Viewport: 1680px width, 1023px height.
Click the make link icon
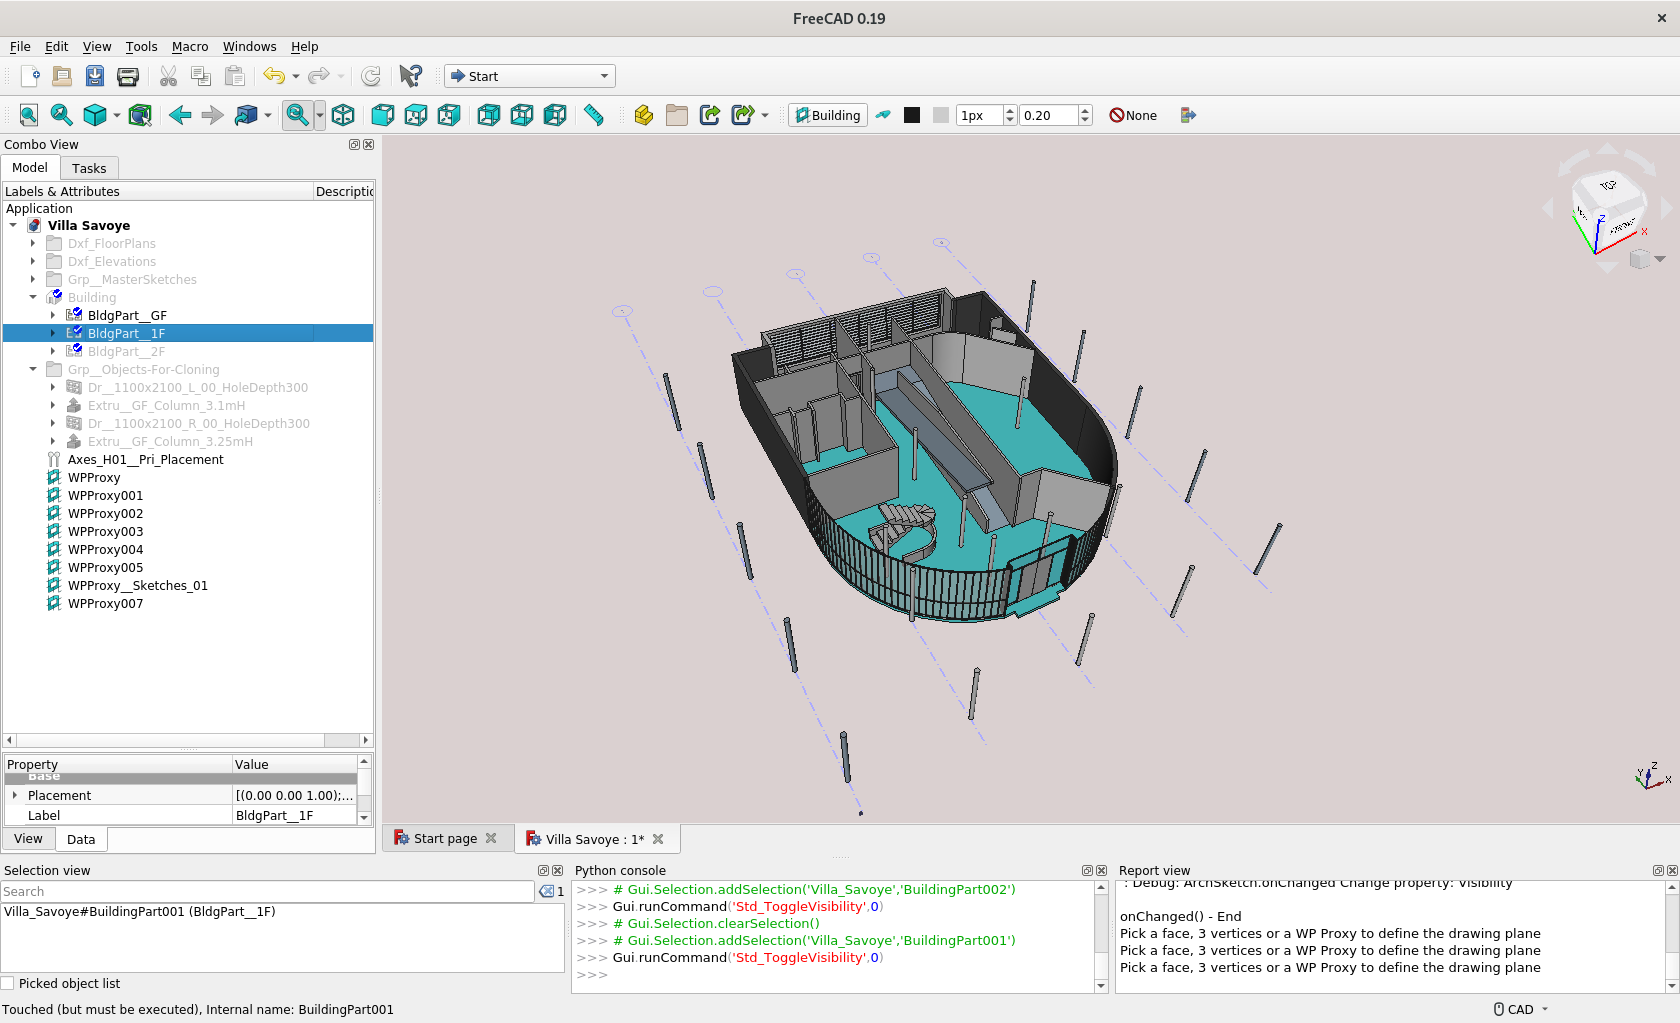click(x=710, y=115)
